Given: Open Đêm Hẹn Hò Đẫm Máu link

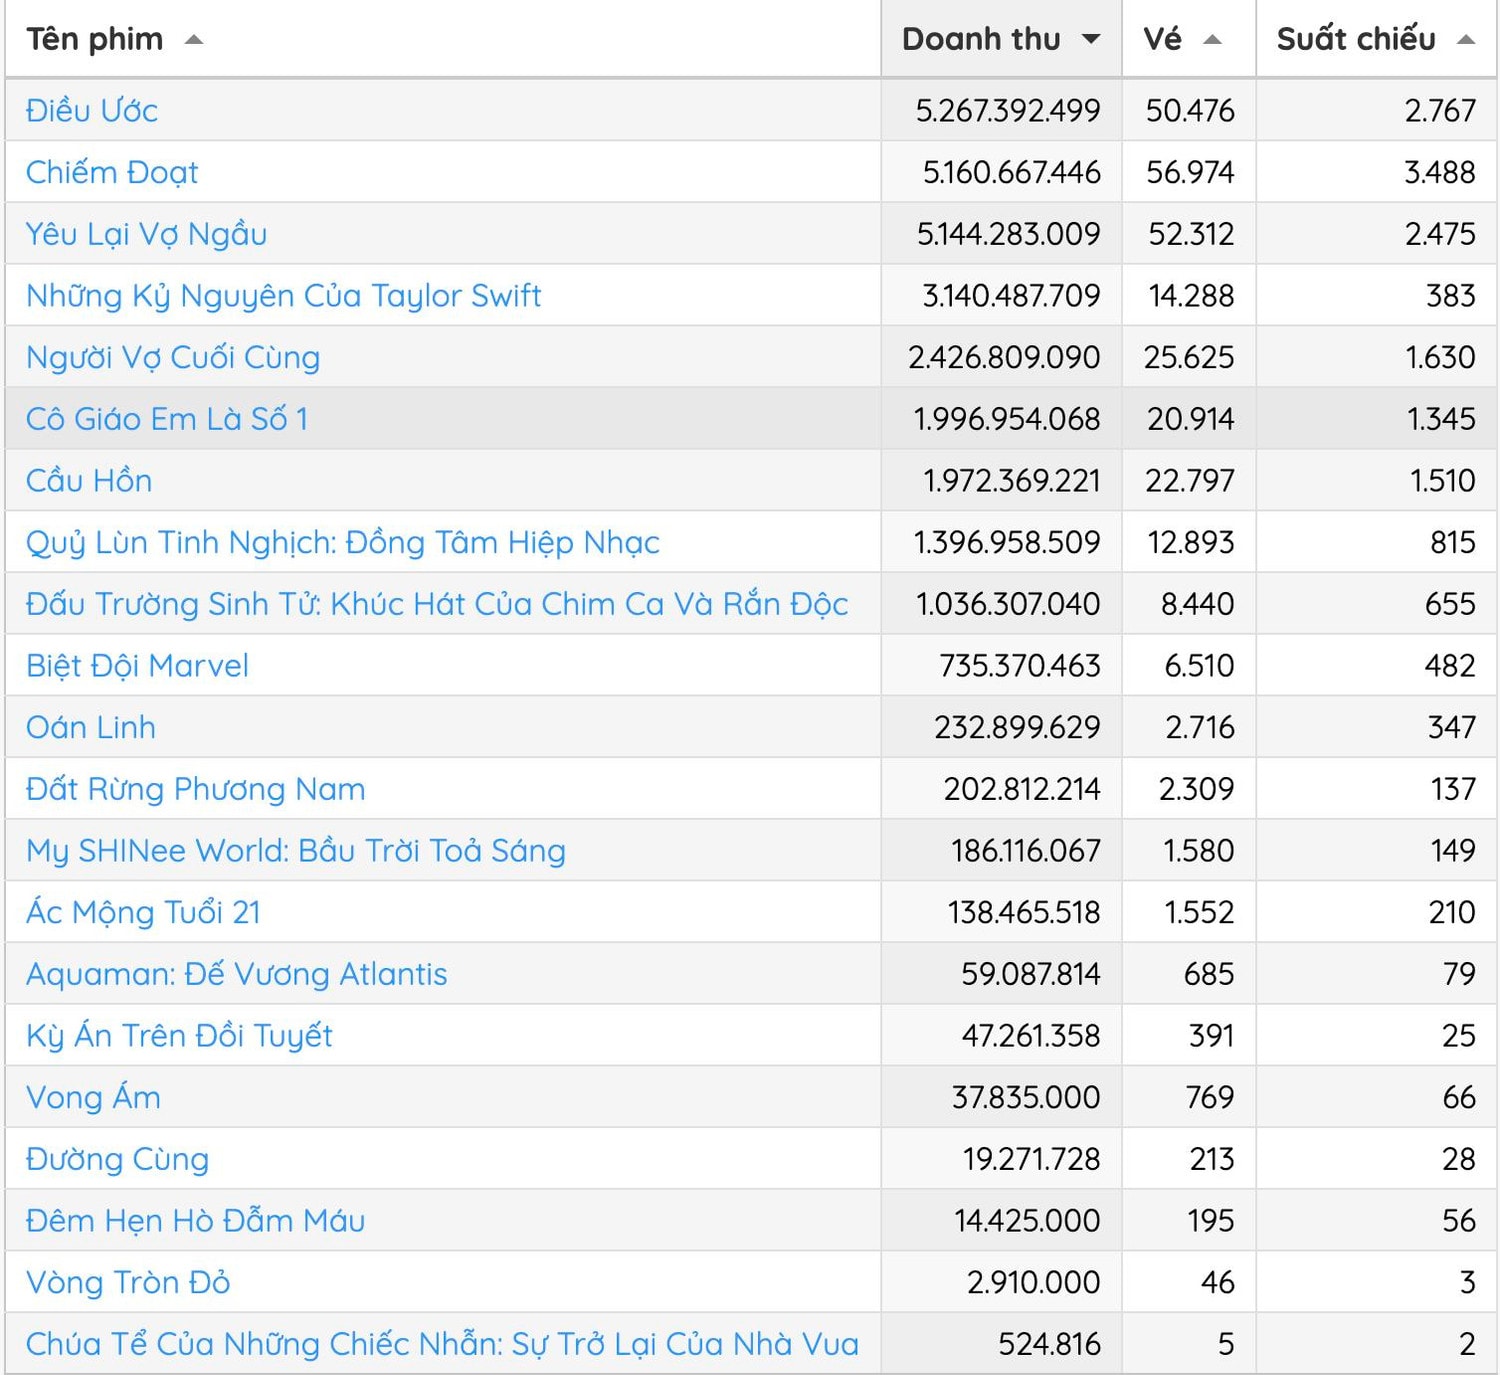Looking at the screenshot, I should 195,1221.
